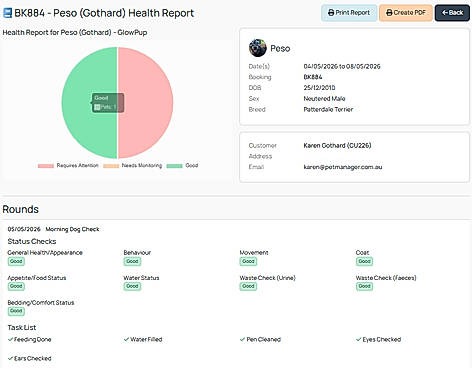
Task: Select the Good badge under Movement
Action: pos(248,261)
